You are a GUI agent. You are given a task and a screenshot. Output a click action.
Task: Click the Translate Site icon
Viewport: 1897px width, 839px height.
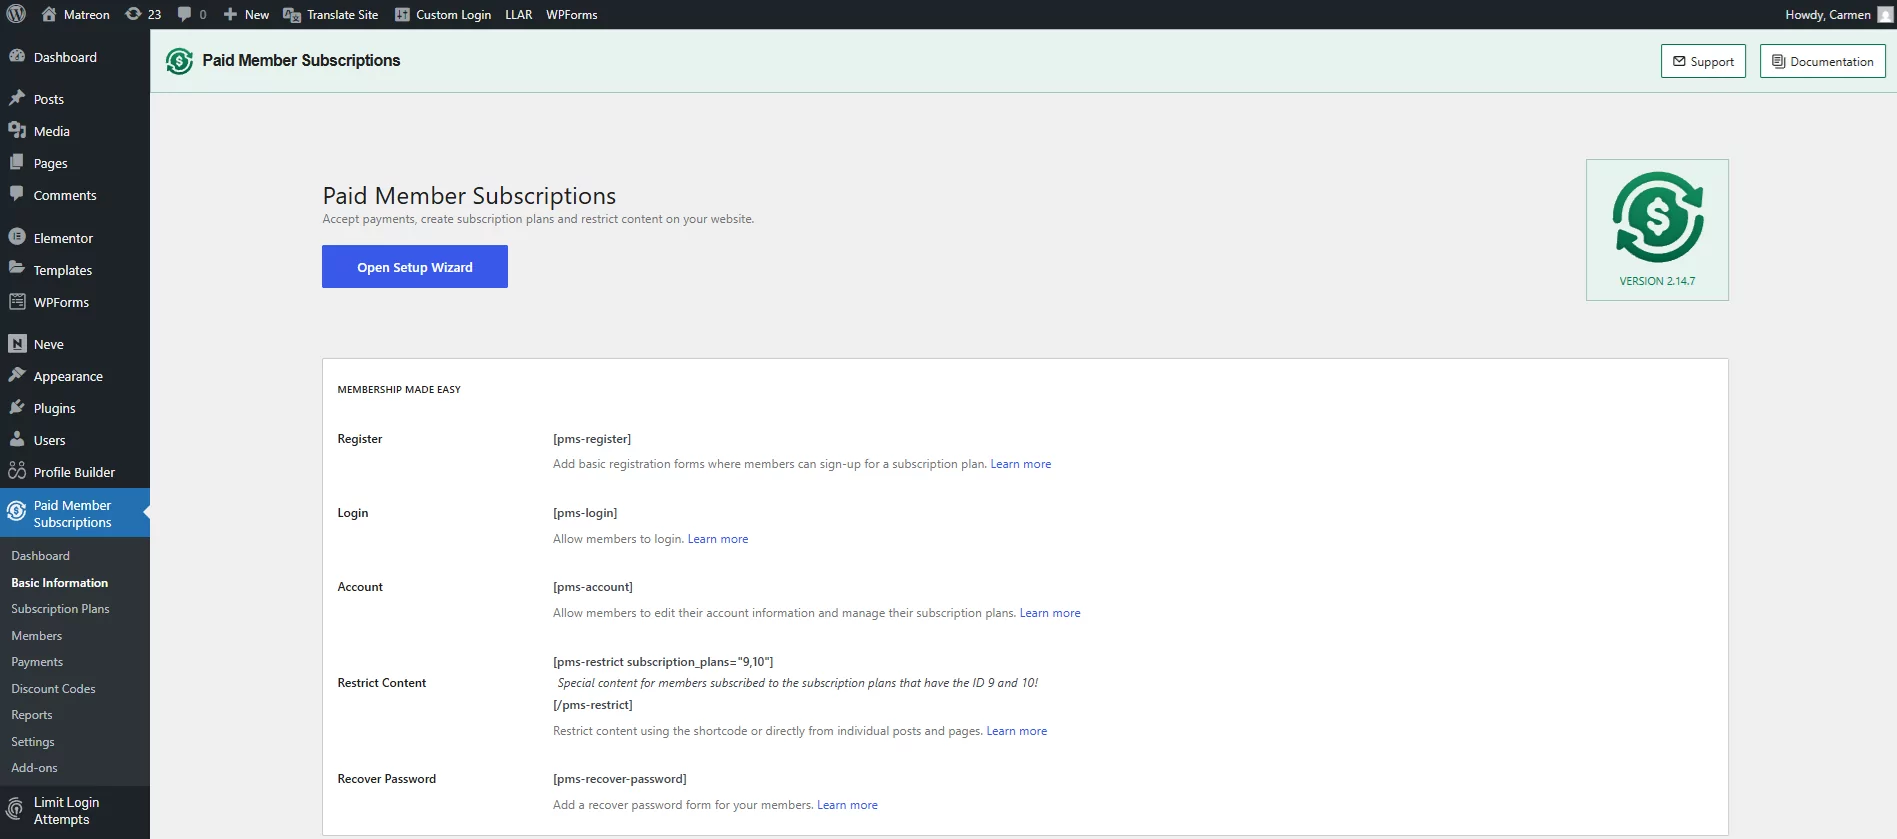(x=292, y=14)
